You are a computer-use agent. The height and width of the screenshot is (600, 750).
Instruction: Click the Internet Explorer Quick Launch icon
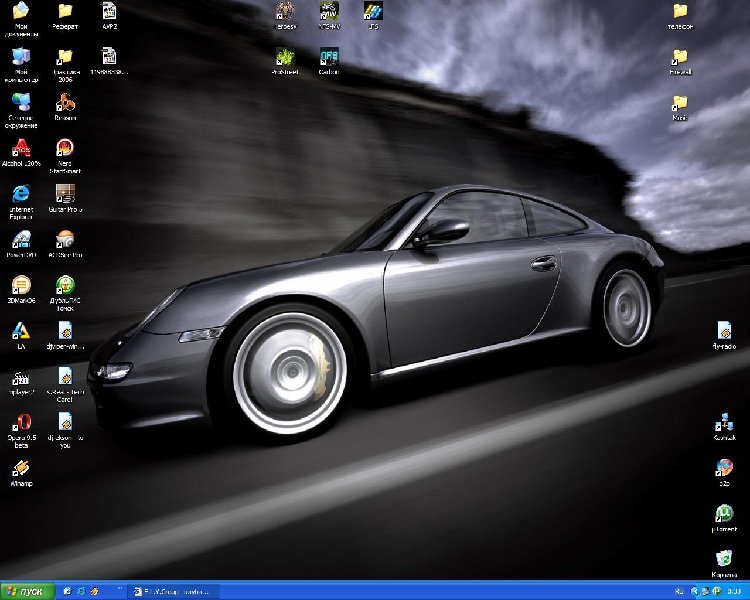(81, 591)
